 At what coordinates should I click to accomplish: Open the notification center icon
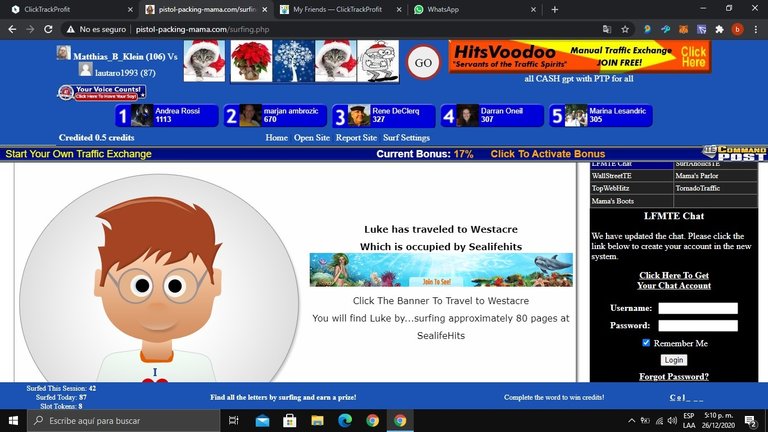click(x=750, y=421)
